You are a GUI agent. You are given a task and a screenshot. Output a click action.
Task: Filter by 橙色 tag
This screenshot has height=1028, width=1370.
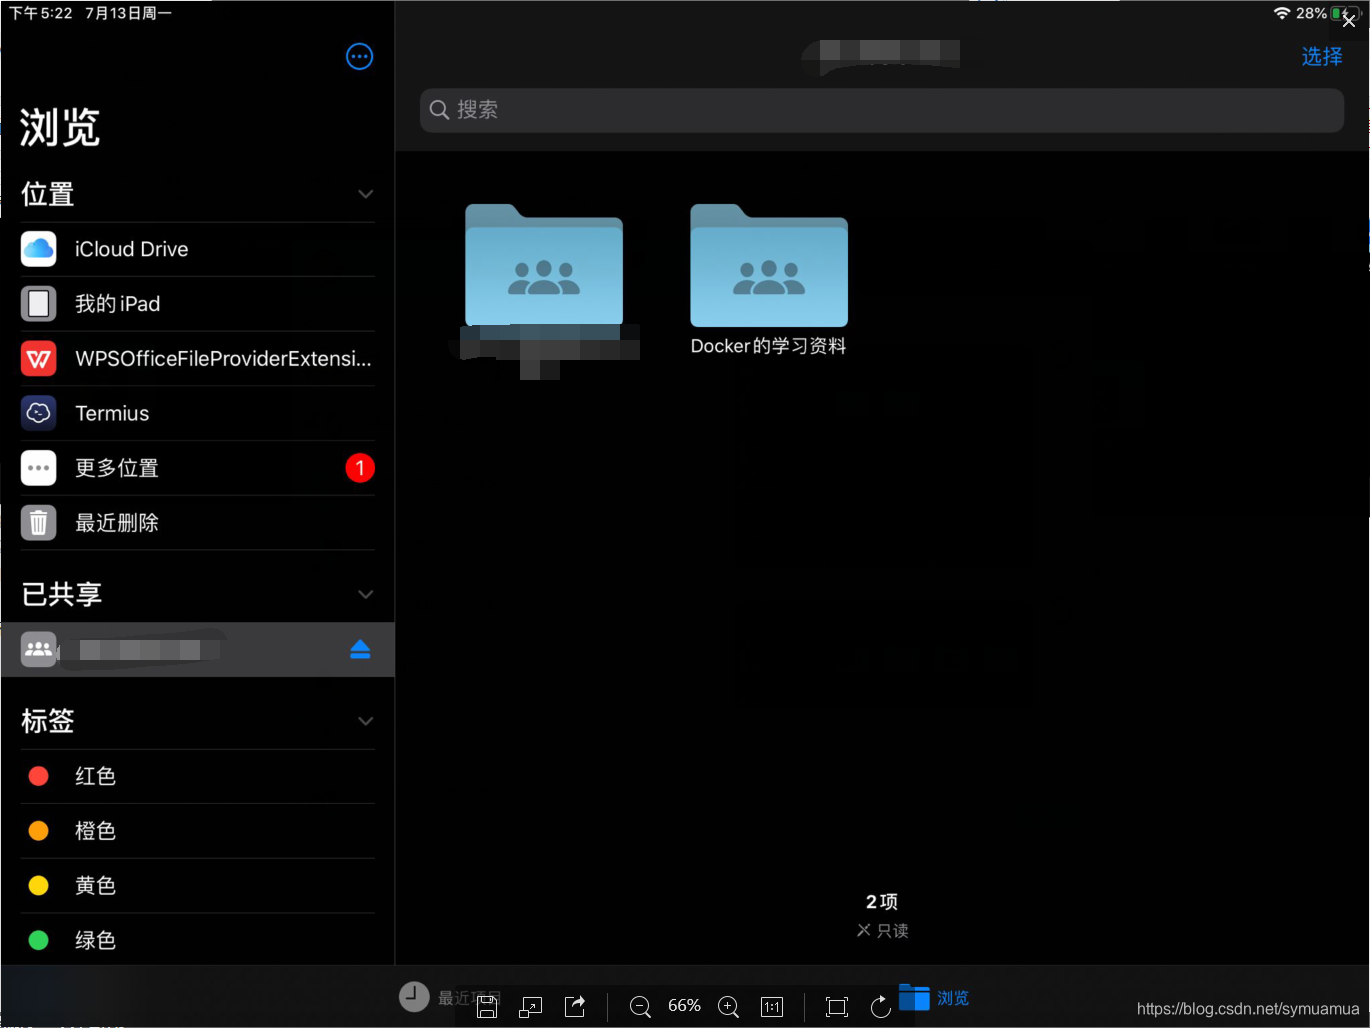pyautogui.click(x=198, y=831)
